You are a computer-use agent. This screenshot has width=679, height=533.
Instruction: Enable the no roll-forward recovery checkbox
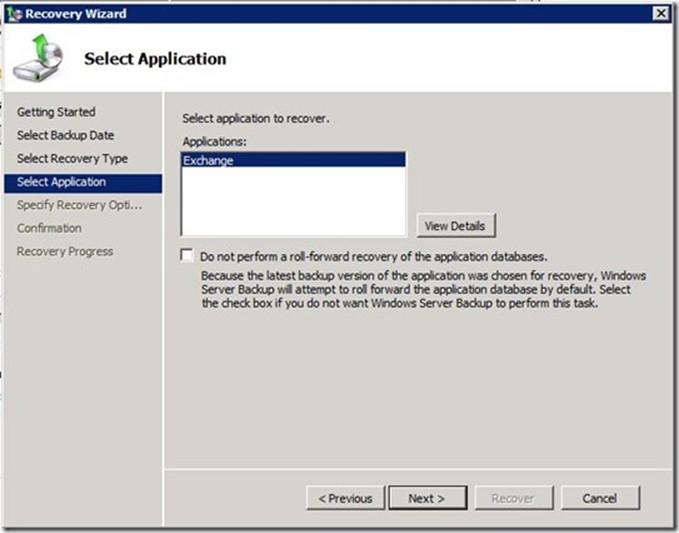tap(187, 256)
